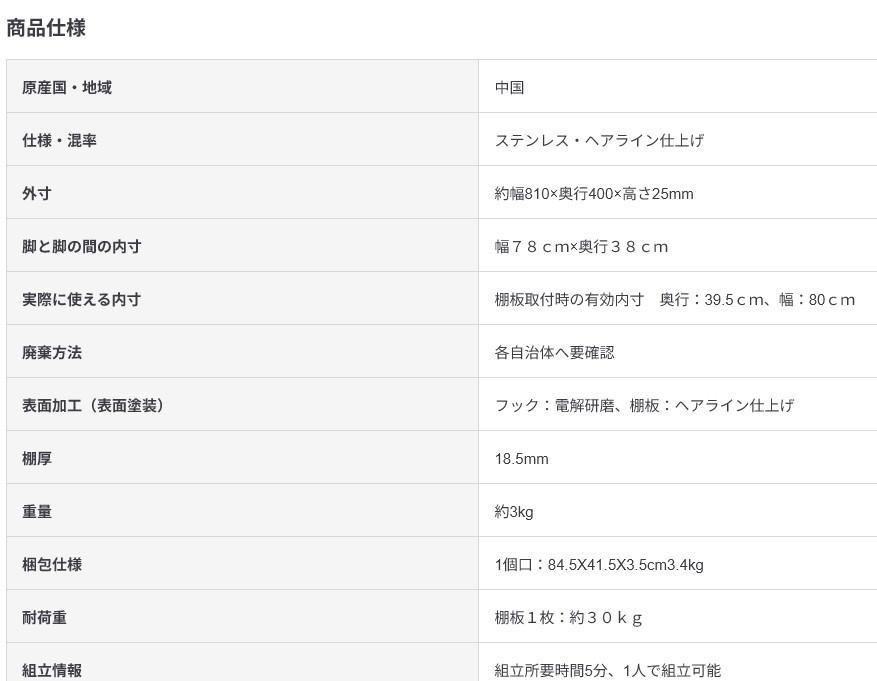Click the ステンレス・ヘアライン仕上げ text
Image resolution: width=877 pixels, height=681 pixels.
(599, 140)
